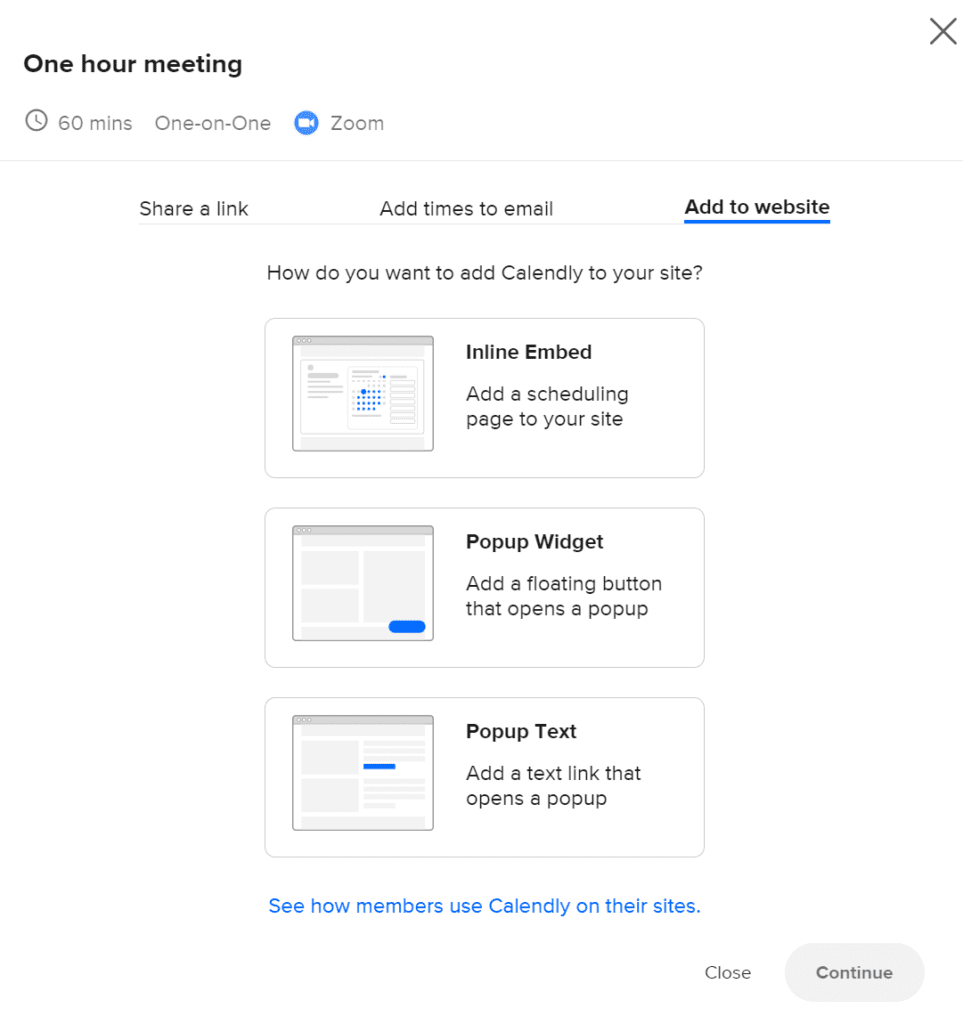Pick the Popup Text option title

click(521, 732)
